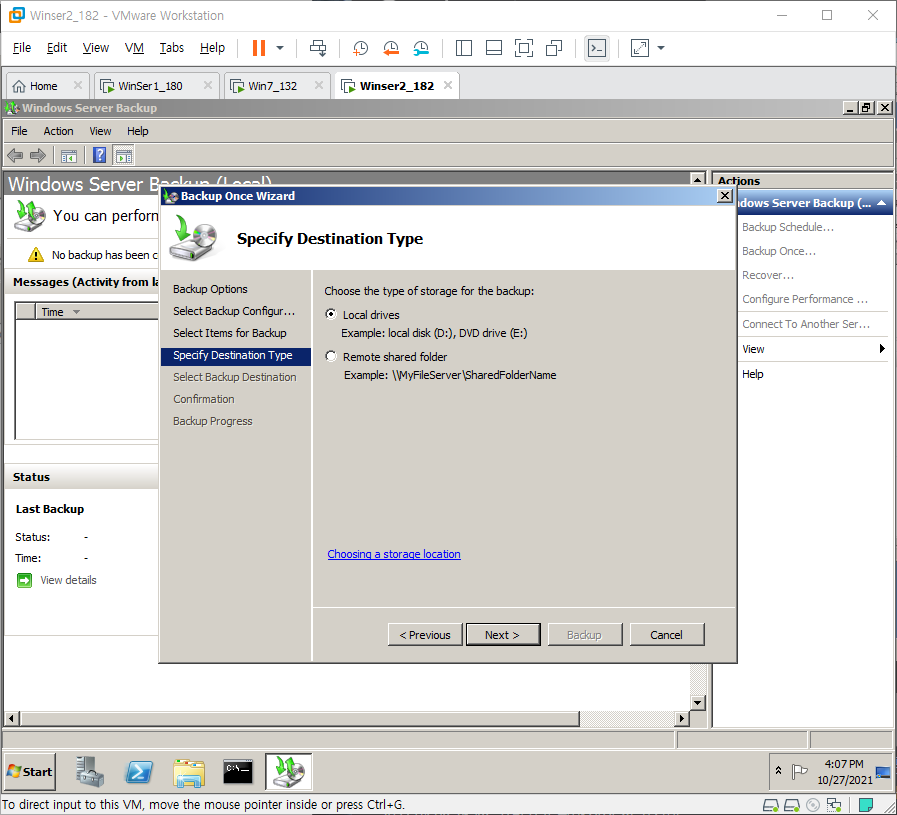
Task: Take a snapshot of this virtual machine
Action: click(360, 48)
